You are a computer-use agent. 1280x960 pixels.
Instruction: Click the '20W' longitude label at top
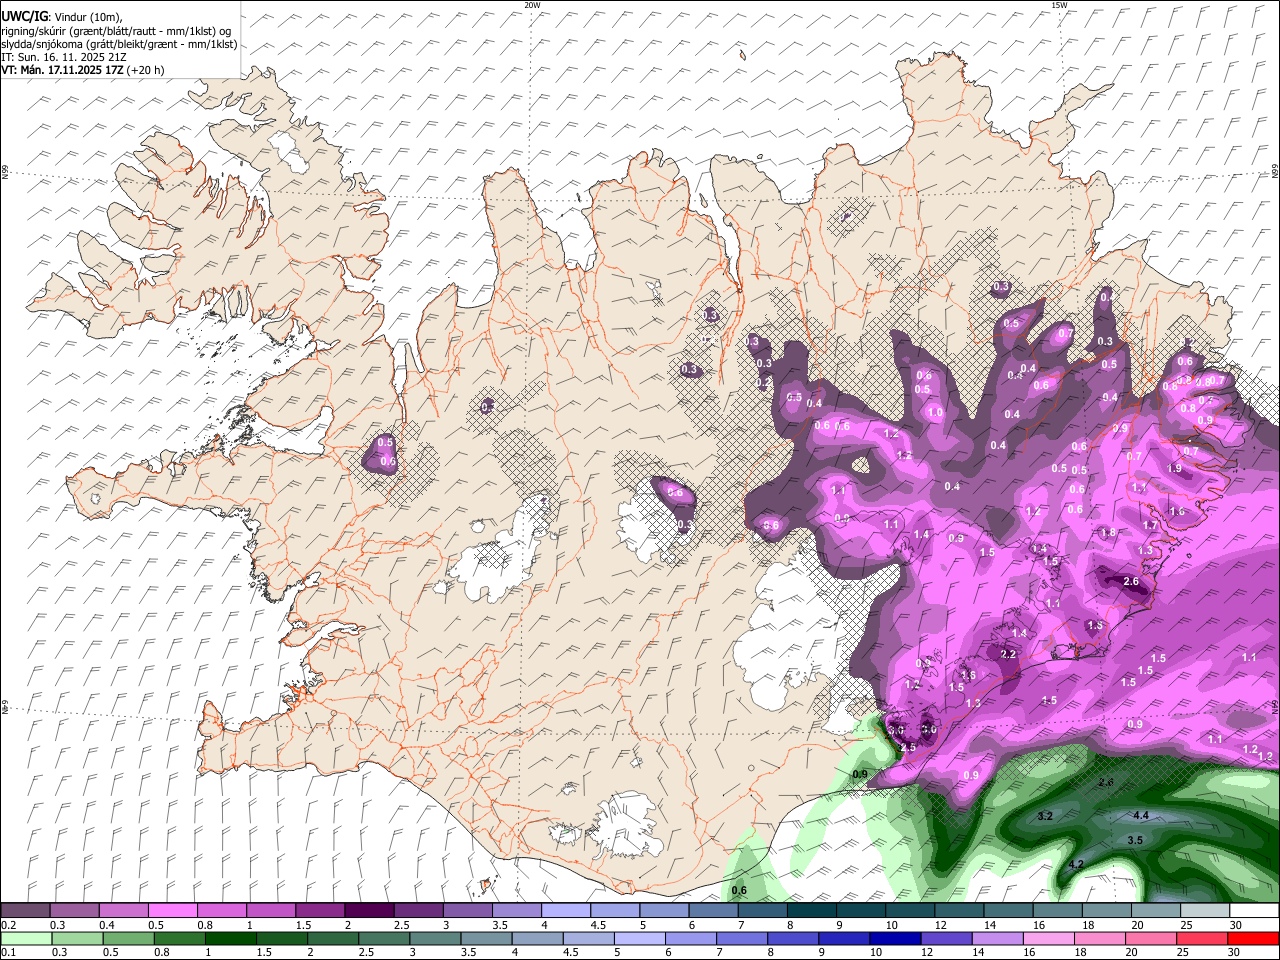pyautogui.click(x=532, y=5)
